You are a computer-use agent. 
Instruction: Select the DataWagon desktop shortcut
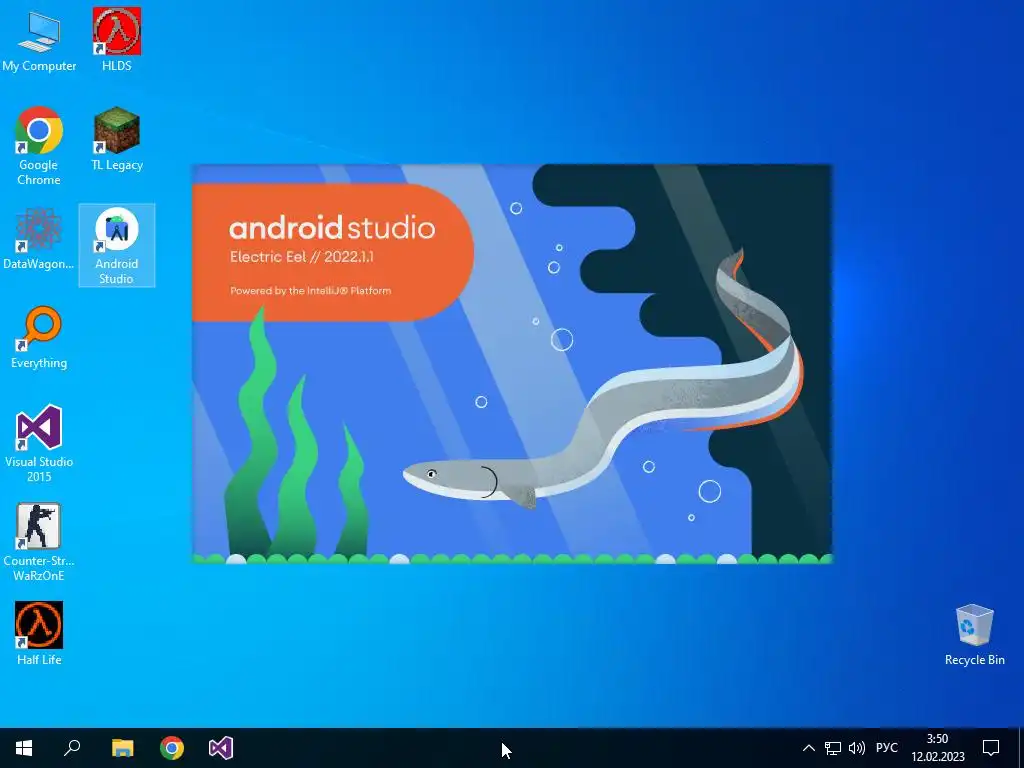[39, 238]
